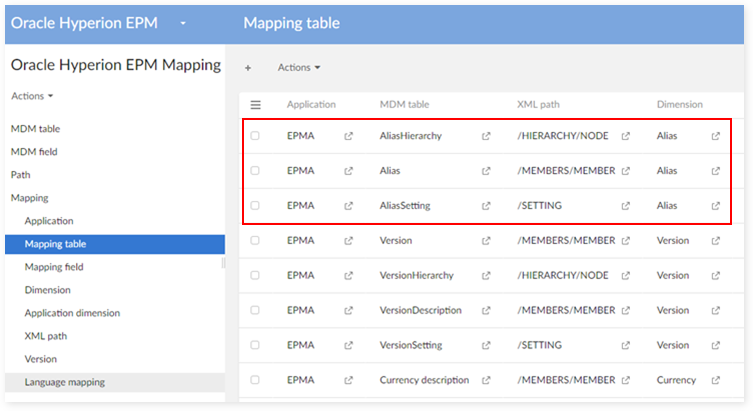Open the sidebar Actions dropdown

32,96
